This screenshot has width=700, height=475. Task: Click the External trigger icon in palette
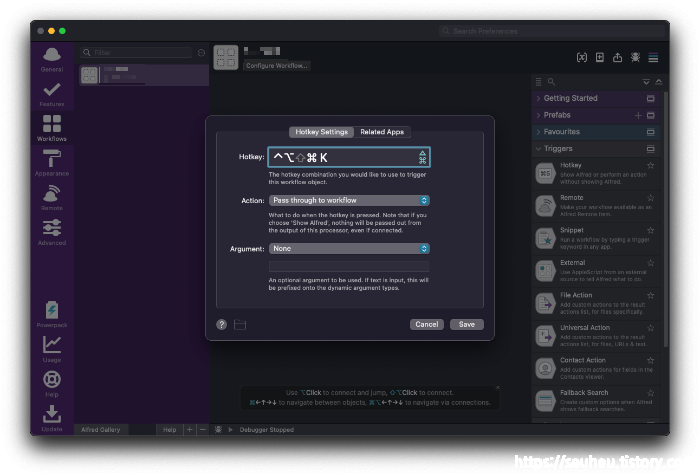pos(545,271)
